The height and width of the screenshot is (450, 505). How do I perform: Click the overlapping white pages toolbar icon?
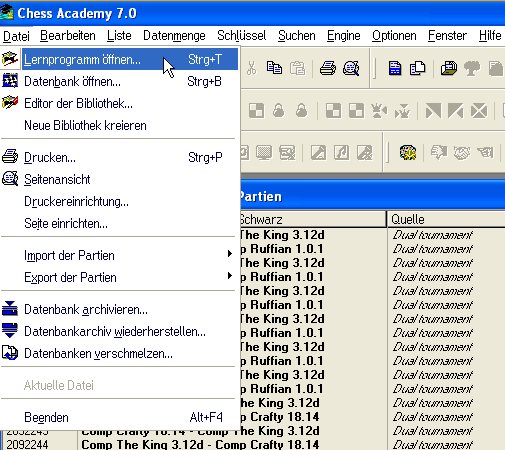pyautogui.click(x=418, y=68)
